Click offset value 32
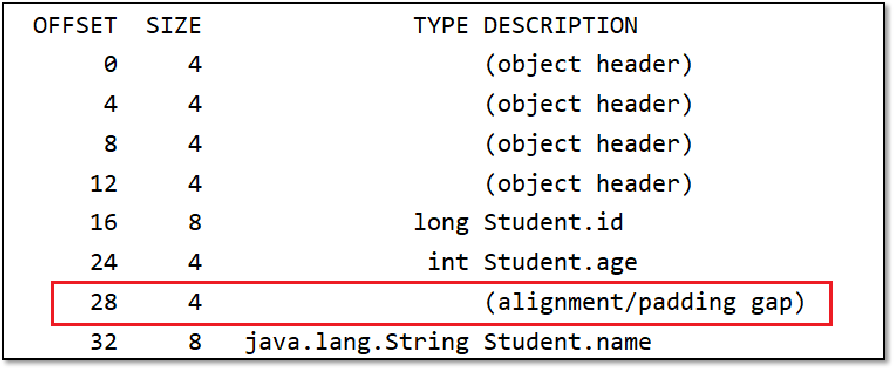894x369 pixels. pos(103,342)
